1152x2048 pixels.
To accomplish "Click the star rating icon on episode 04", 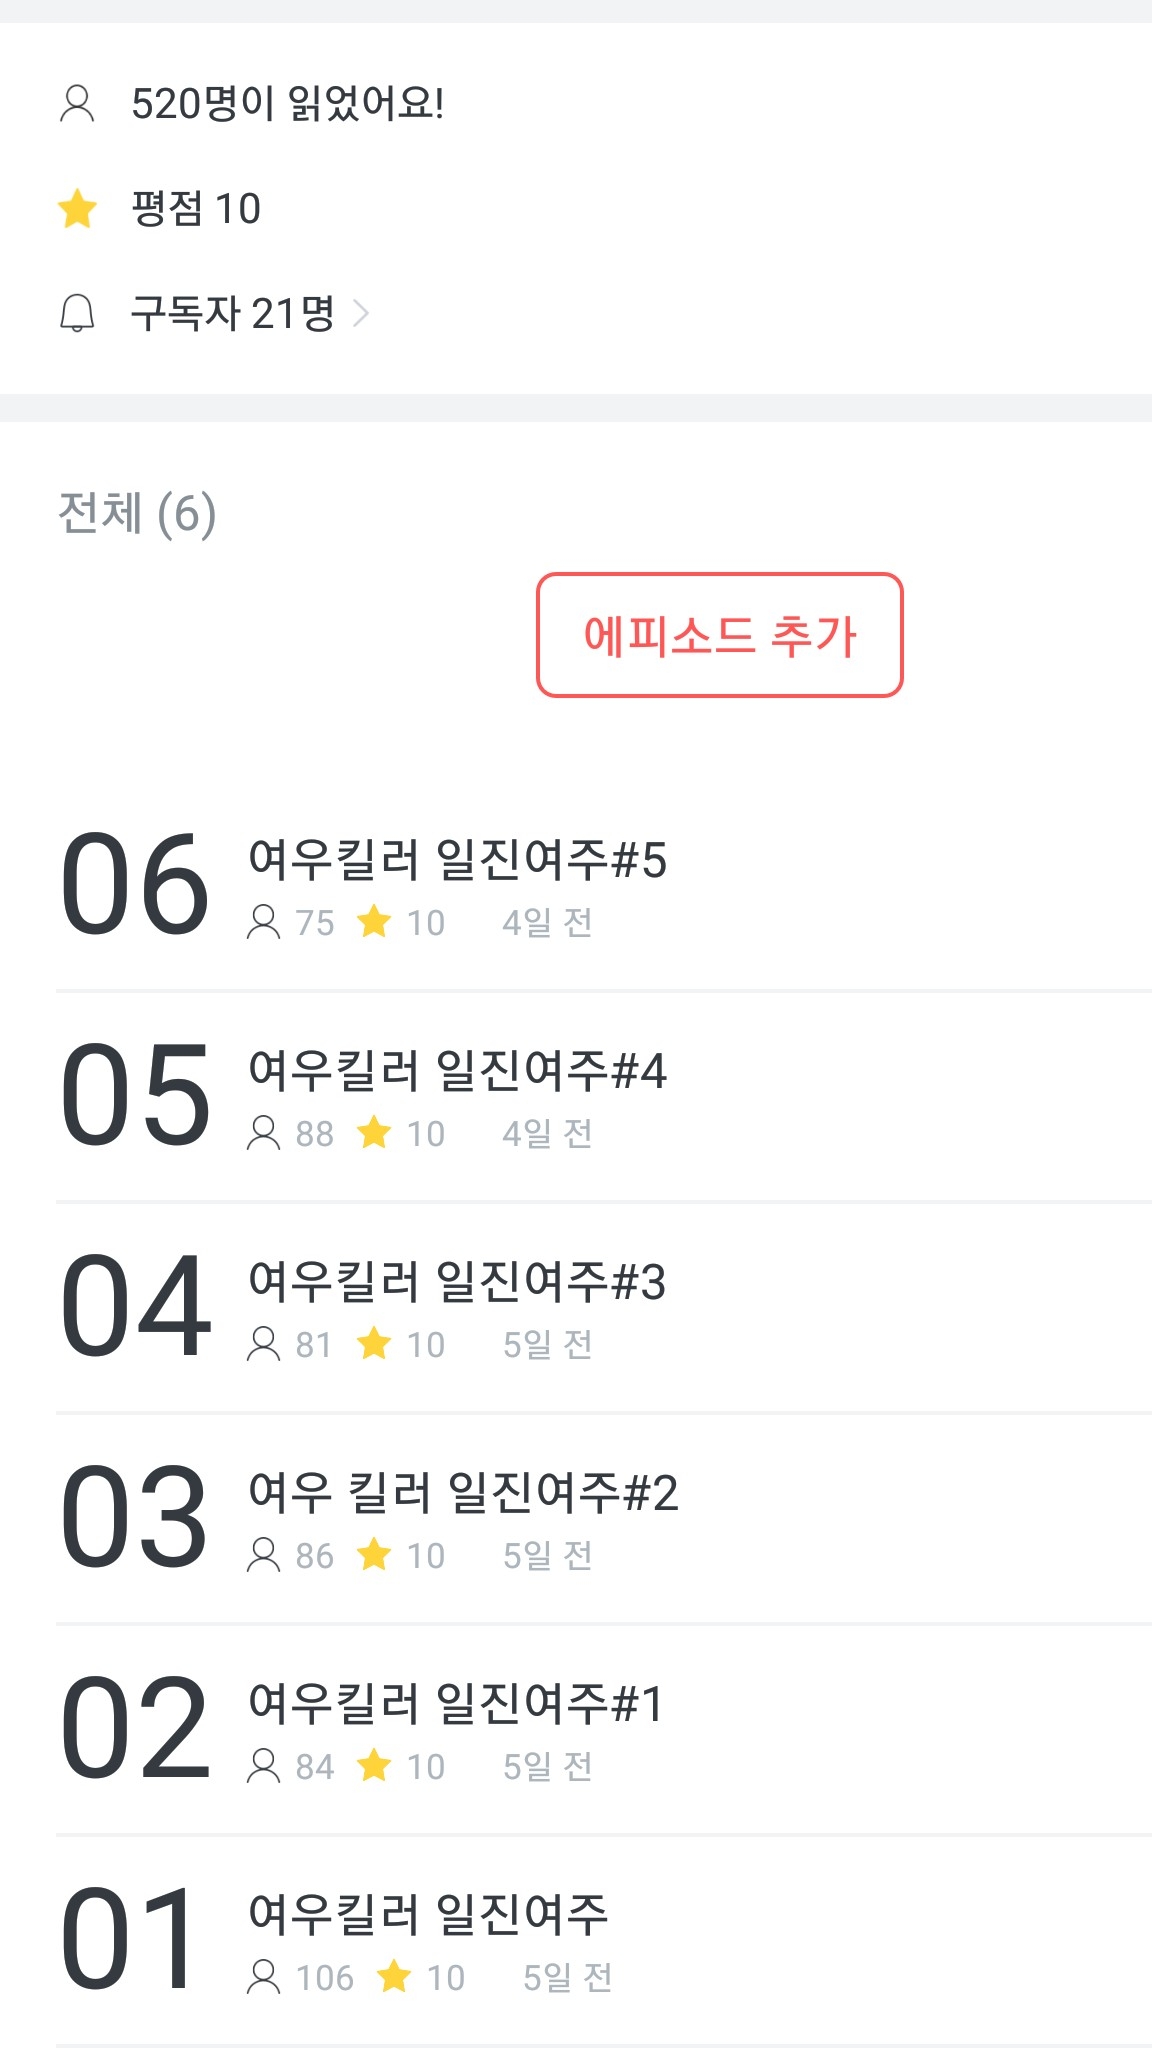I will [x=374, y=1343].
